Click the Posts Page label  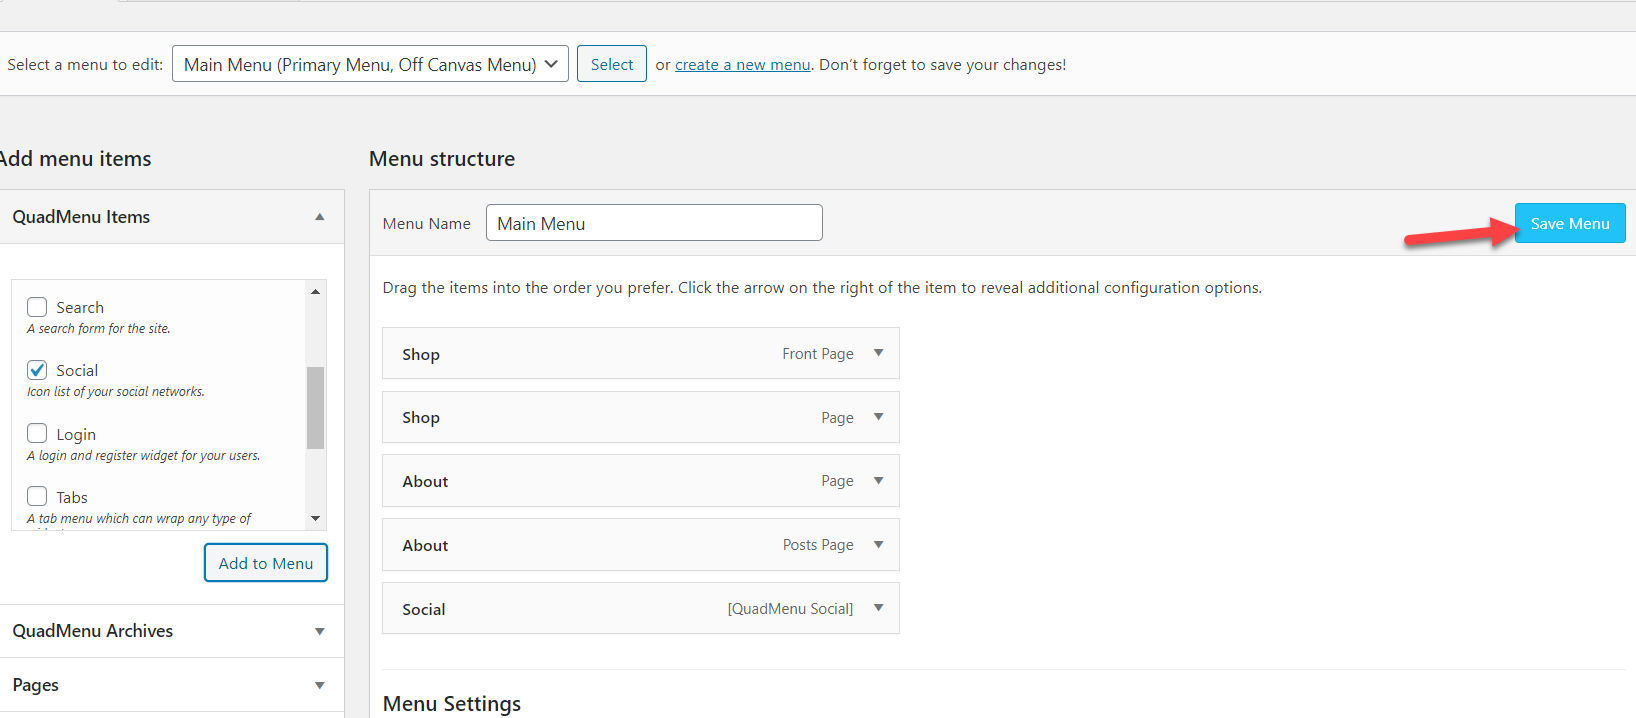[x=818, y=545]
